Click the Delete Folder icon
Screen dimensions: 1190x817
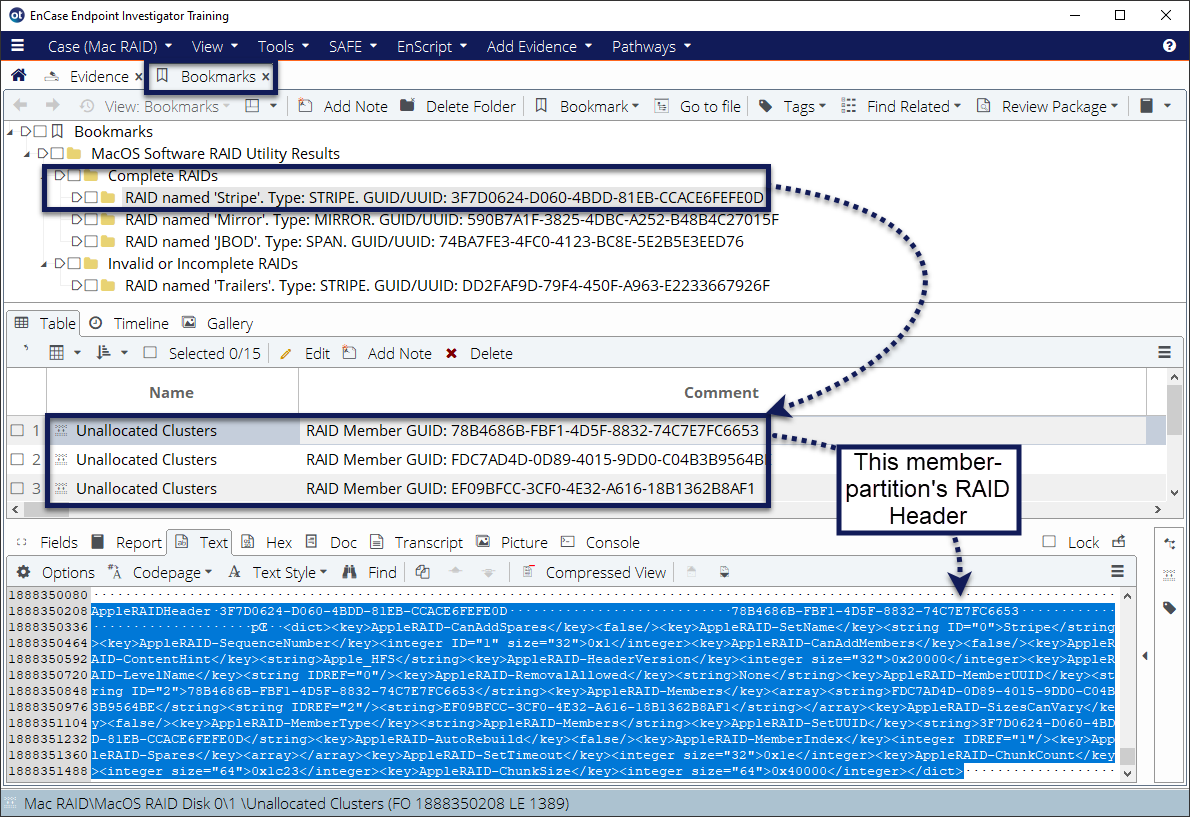coord(408,105)
